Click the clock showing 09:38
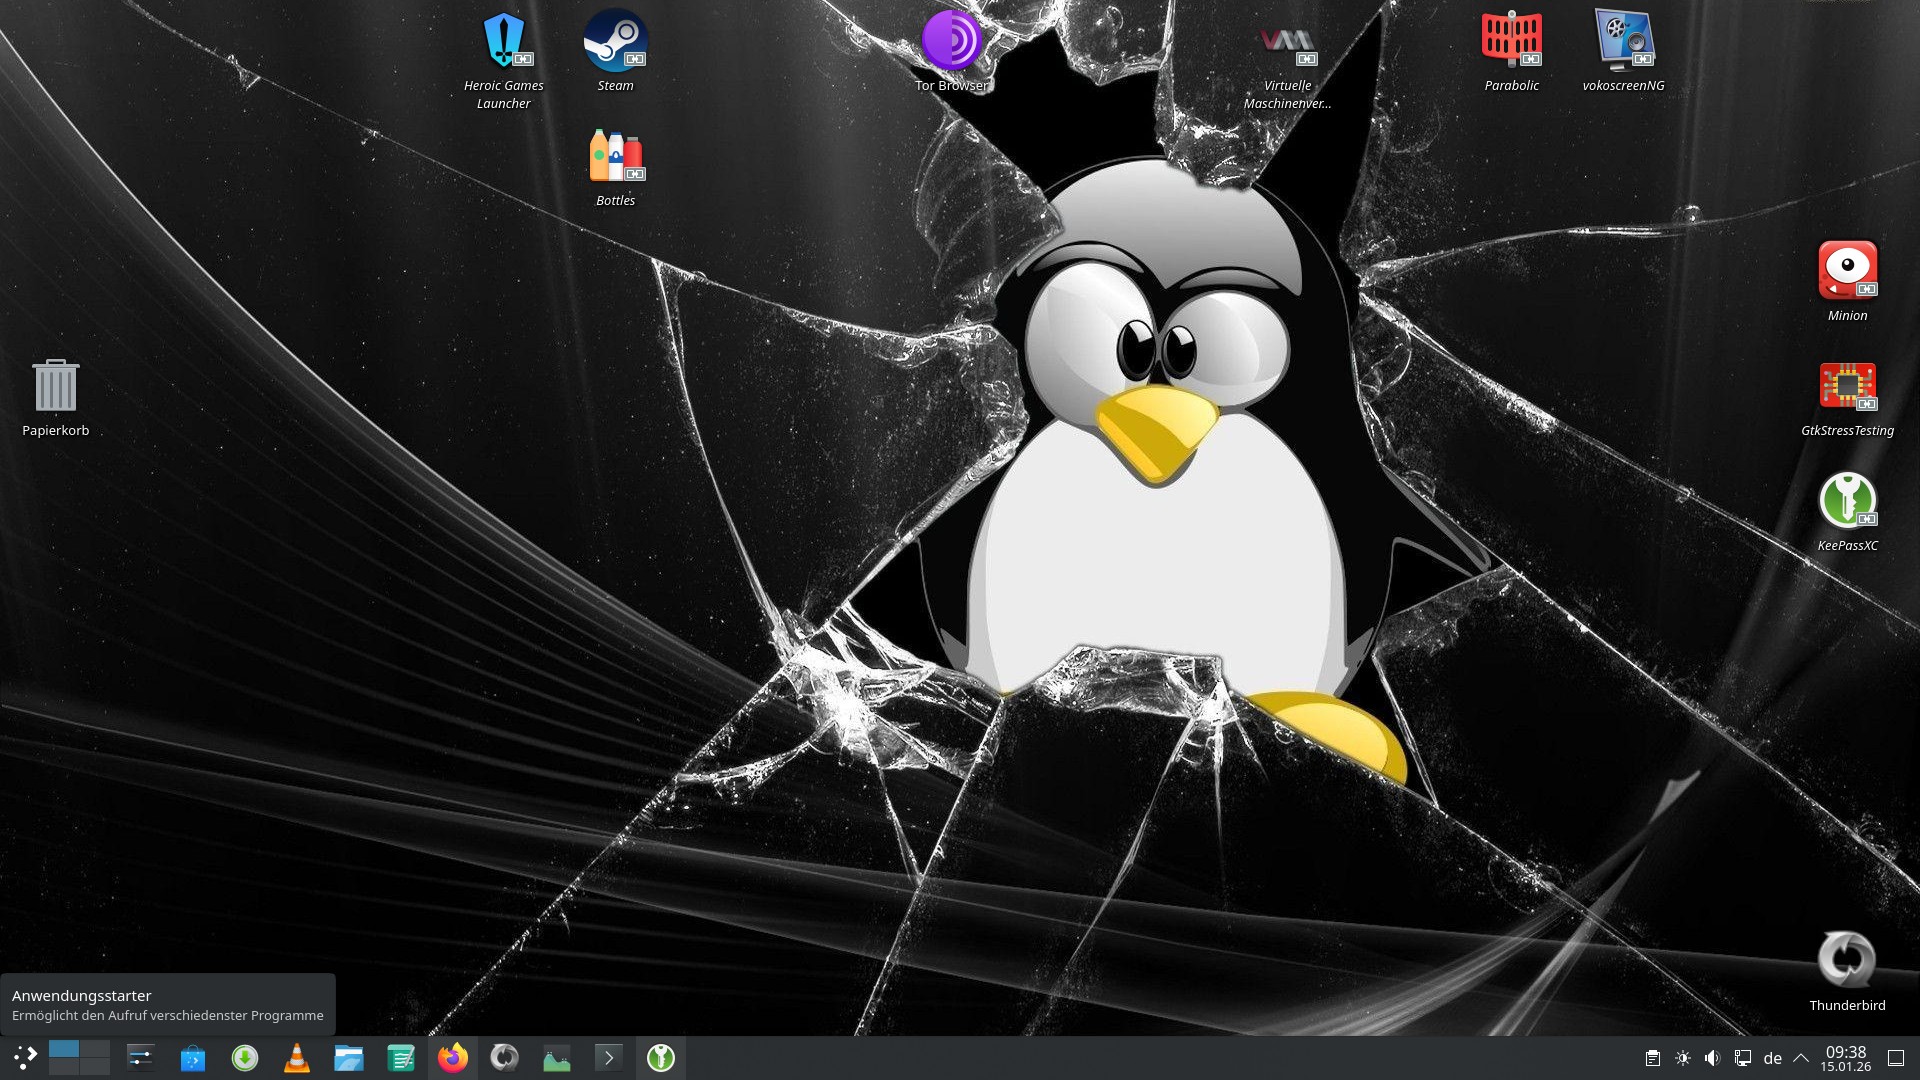 point(1845,1058)
